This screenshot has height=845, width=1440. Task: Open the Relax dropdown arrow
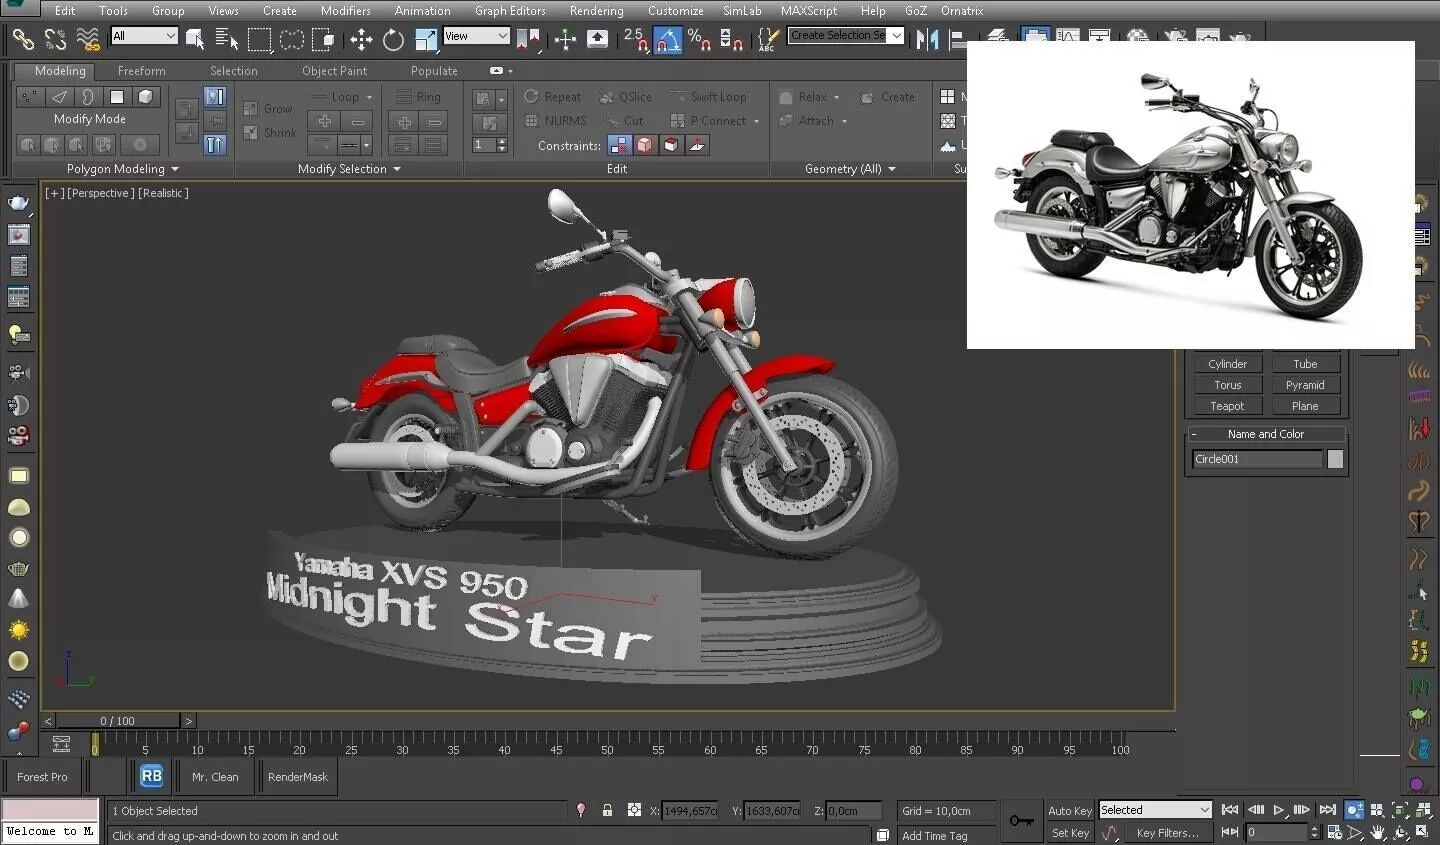836,98
